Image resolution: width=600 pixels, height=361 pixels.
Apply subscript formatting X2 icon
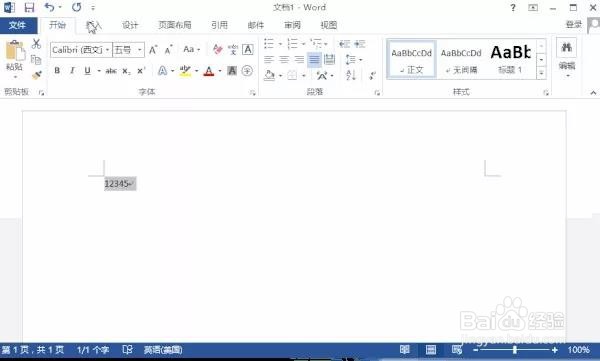(126, 71)
